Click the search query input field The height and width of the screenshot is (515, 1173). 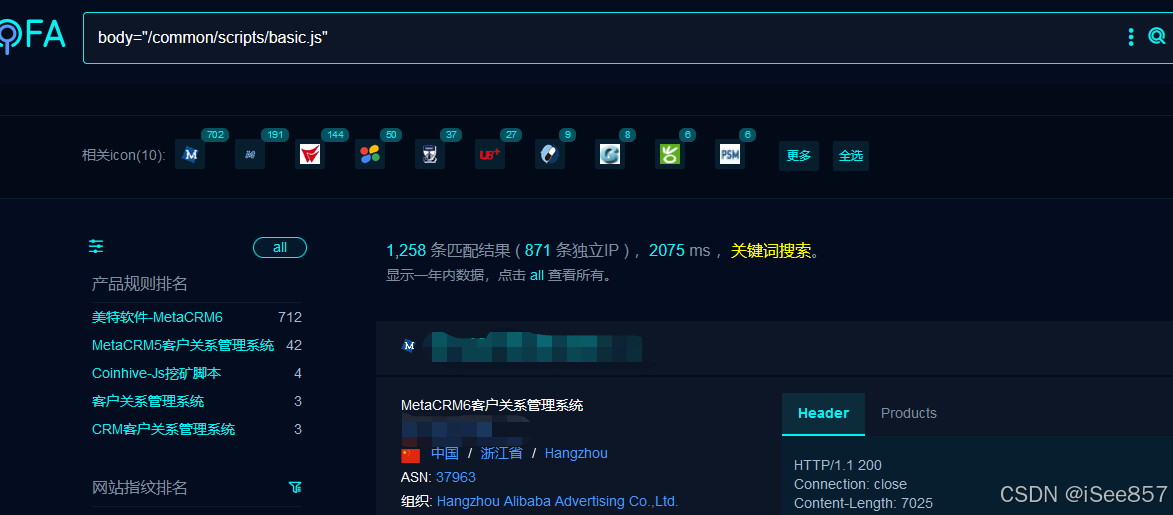click(598, 37)
